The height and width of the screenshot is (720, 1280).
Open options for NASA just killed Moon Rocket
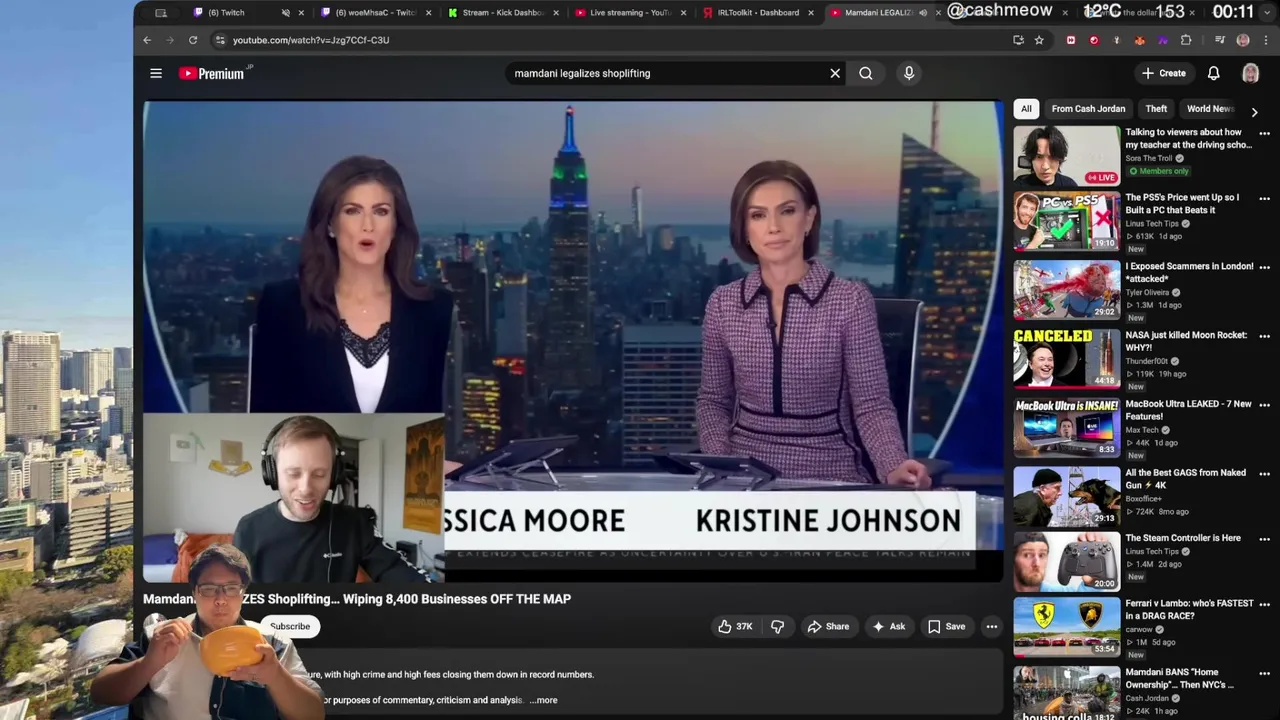1264,336
